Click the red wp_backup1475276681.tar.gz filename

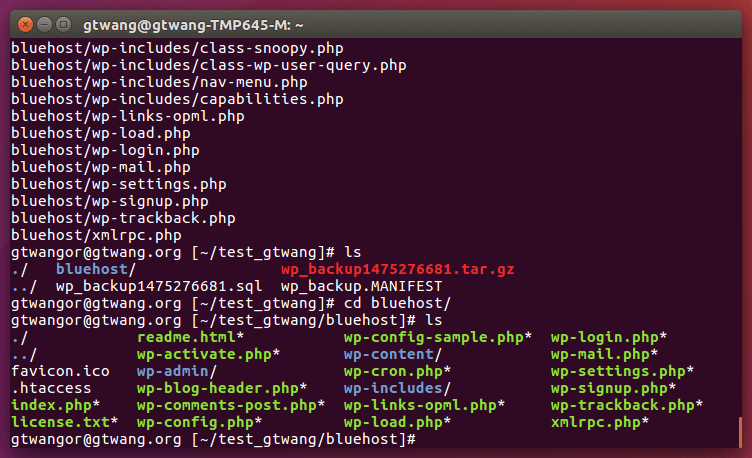pyautogui.click(x=384, y=269)
